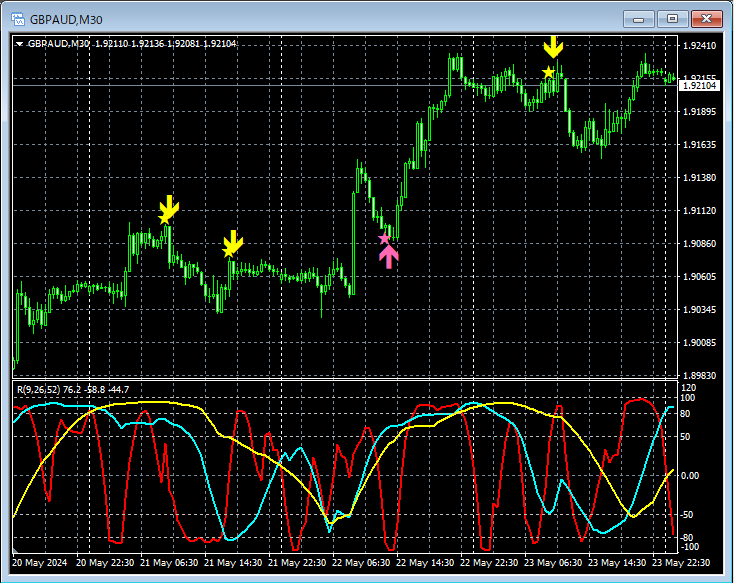Click the current price tag 1.92104

(698, 86)
